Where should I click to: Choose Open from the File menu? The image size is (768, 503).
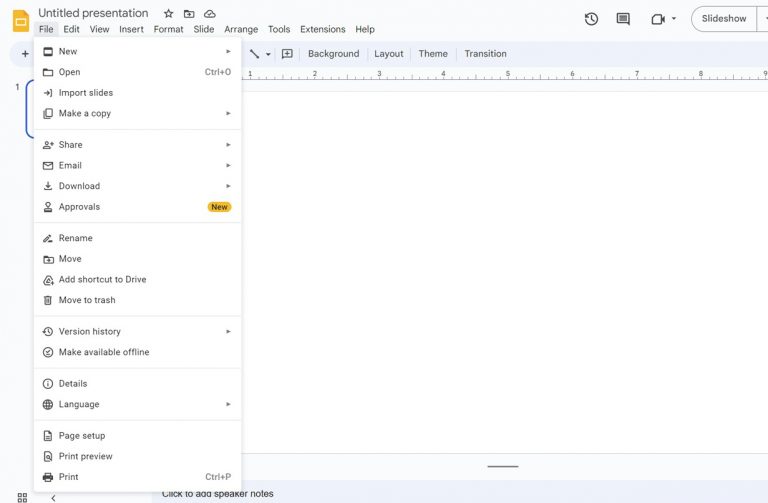[138, 72]
